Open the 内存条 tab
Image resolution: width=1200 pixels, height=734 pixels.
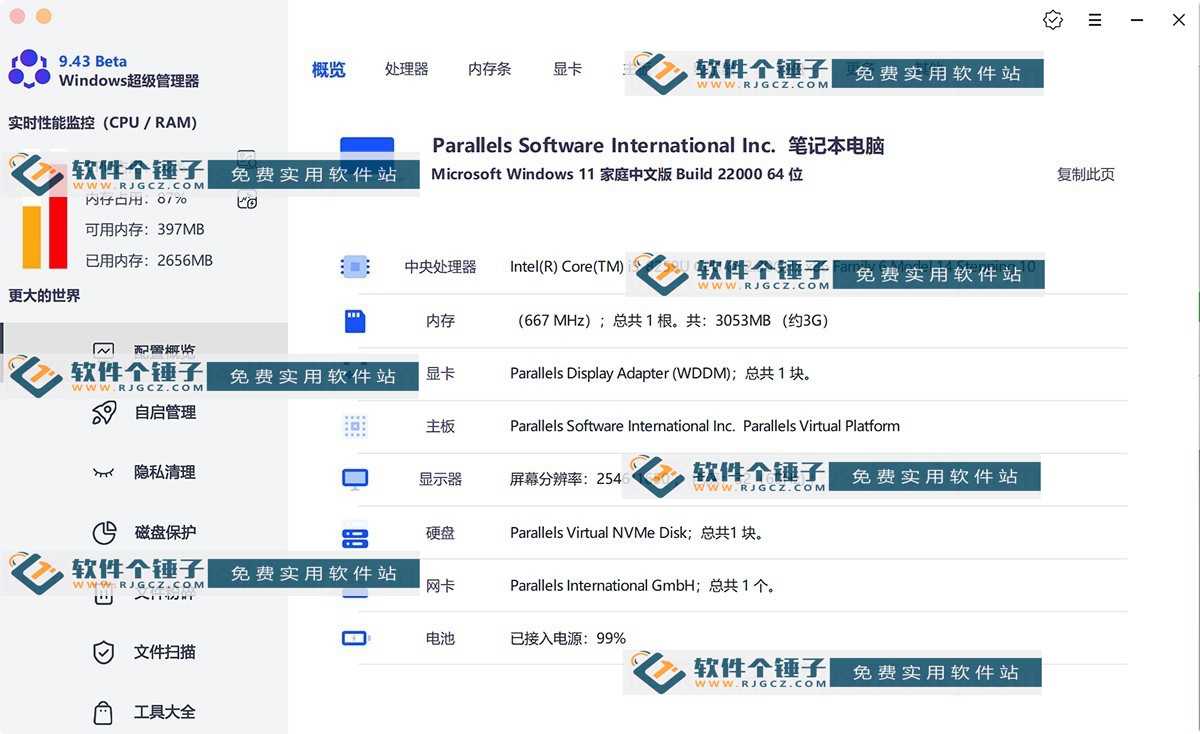(x=489, y=69)
